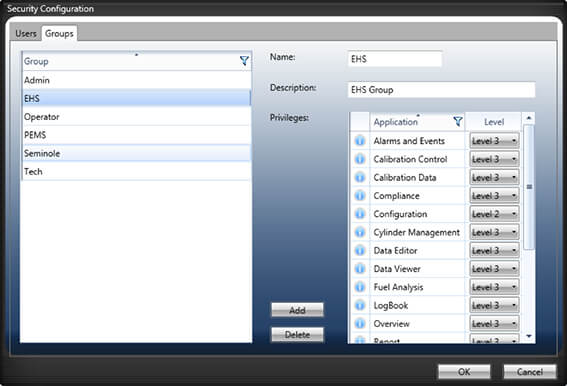Select the Tech group
This screenshot has height=386, width=567.
coord(136,171)
